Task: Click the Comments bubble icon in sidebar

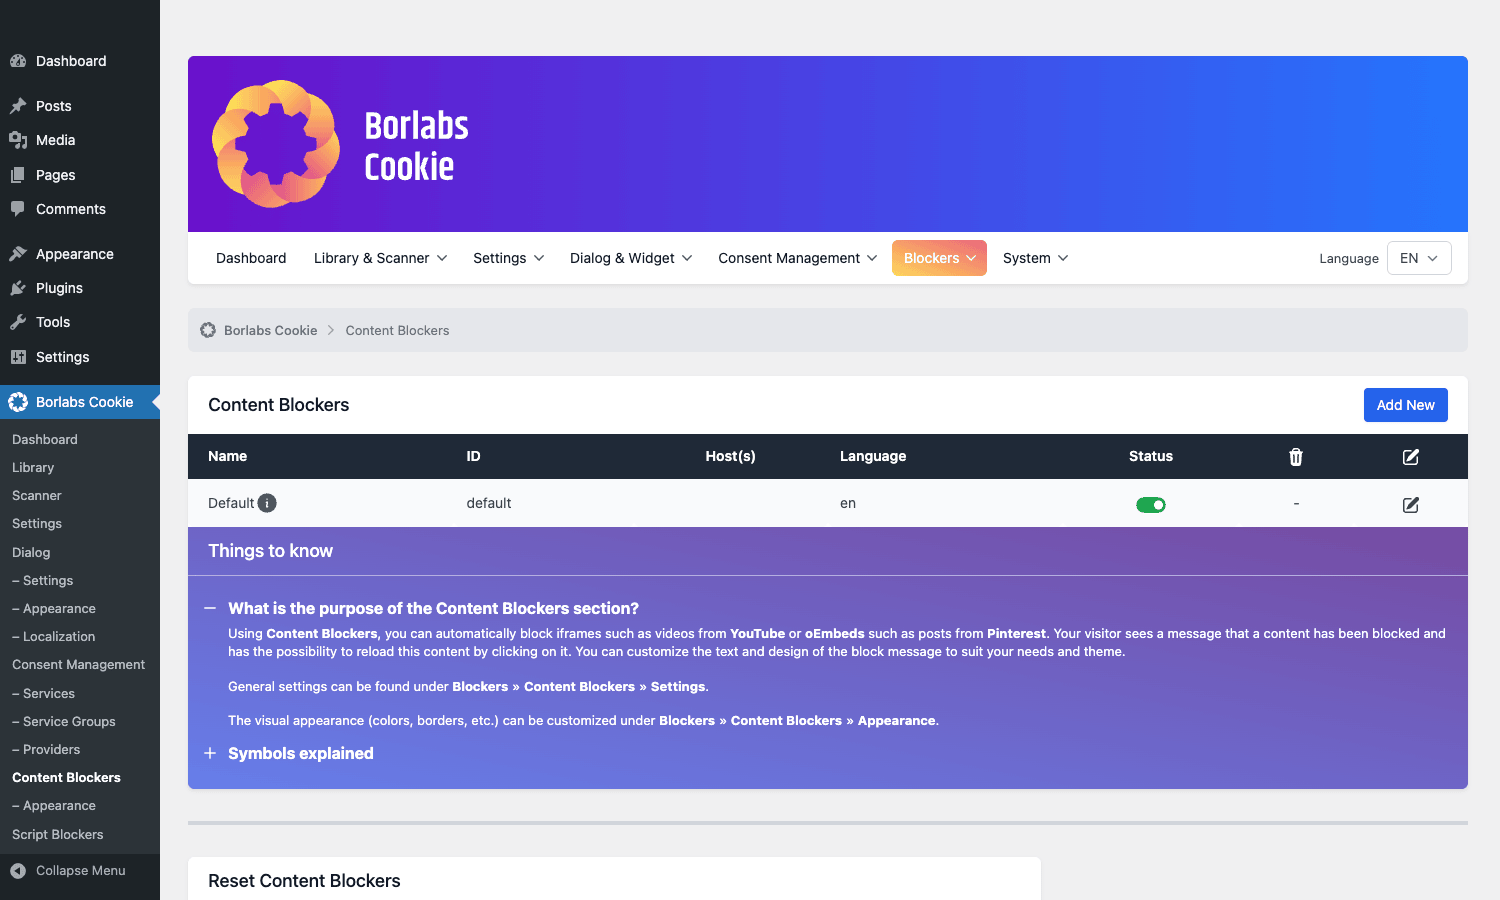Action: click(18, 209)
